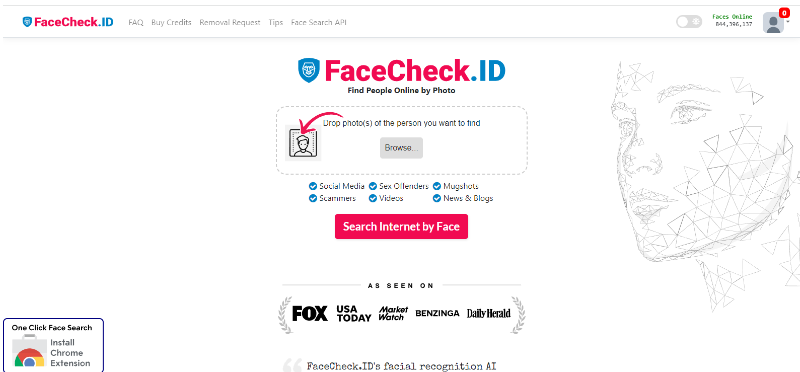Click the user avatar profile icon

point(773,23)
